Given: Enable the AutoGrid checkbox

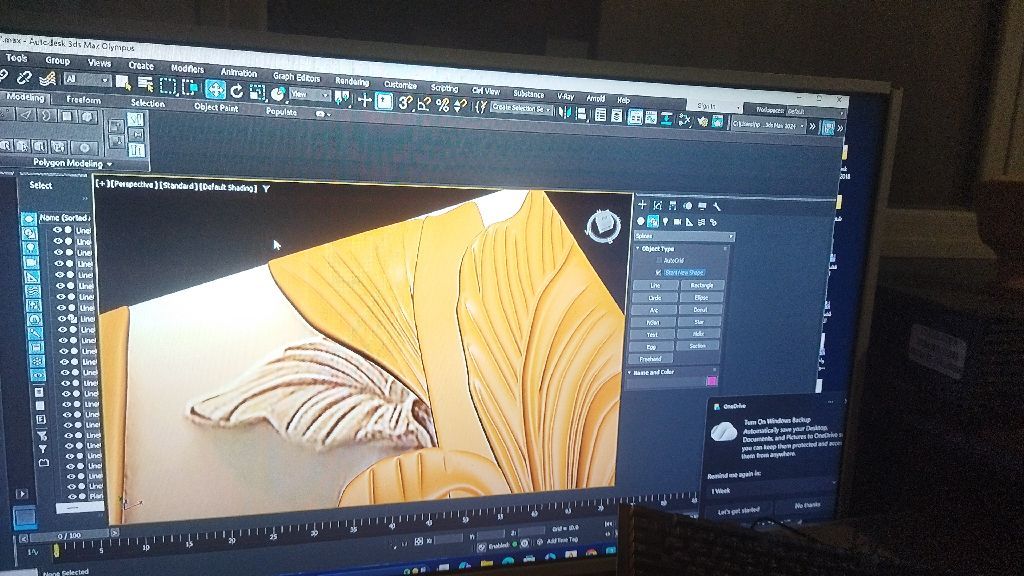Looking at the screenshot, I should coord(657,260).
